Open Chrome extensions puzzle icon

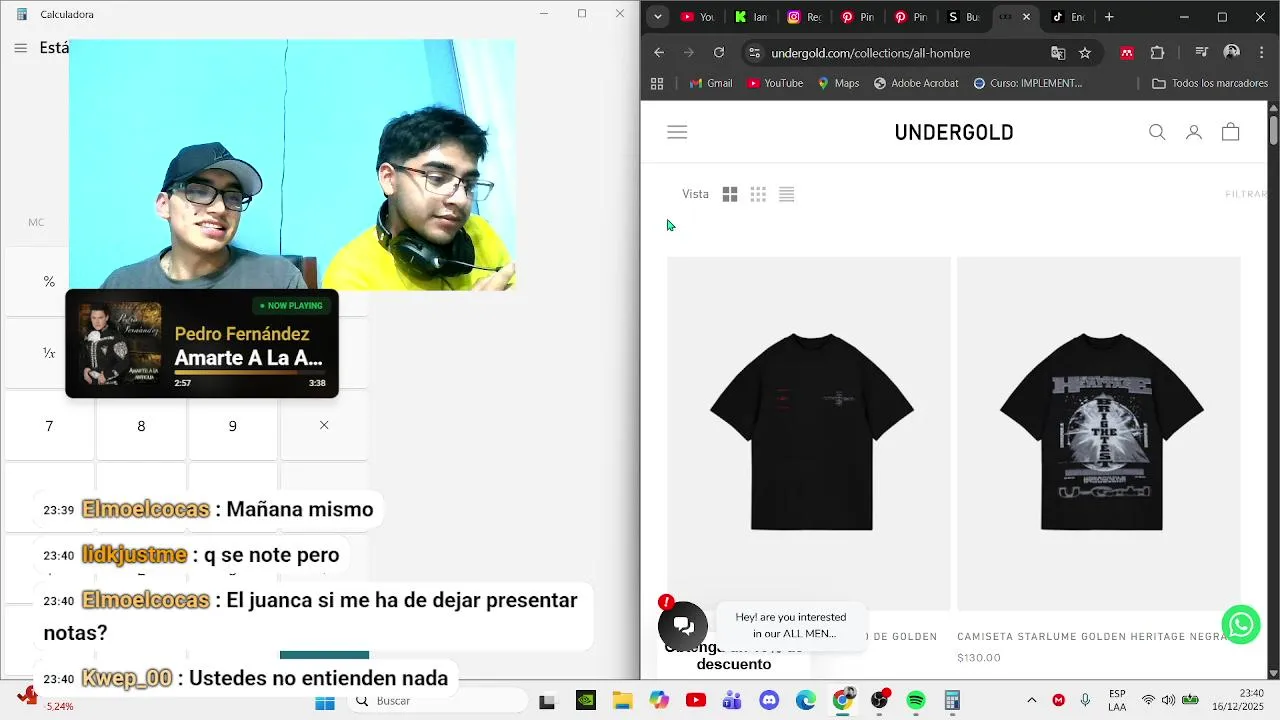click(x=1157, y=53)
